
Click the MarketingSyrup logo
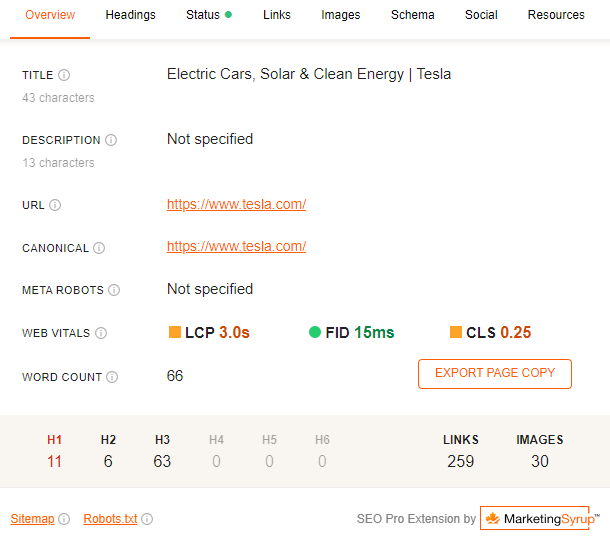tap(535, 518)
